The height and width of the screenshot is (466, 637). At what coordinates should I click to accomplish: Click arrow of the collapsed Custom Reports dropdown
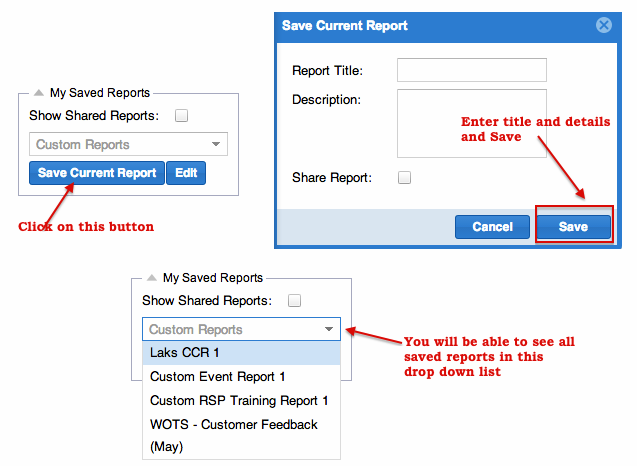(x=217, y=145)
